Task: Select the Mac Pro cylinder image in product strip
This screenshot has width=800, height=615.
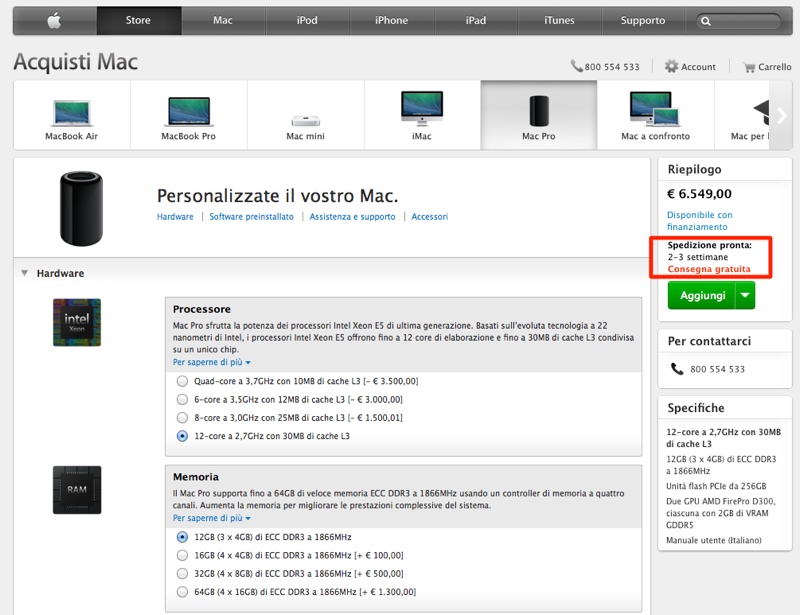Action: [539, 111]
